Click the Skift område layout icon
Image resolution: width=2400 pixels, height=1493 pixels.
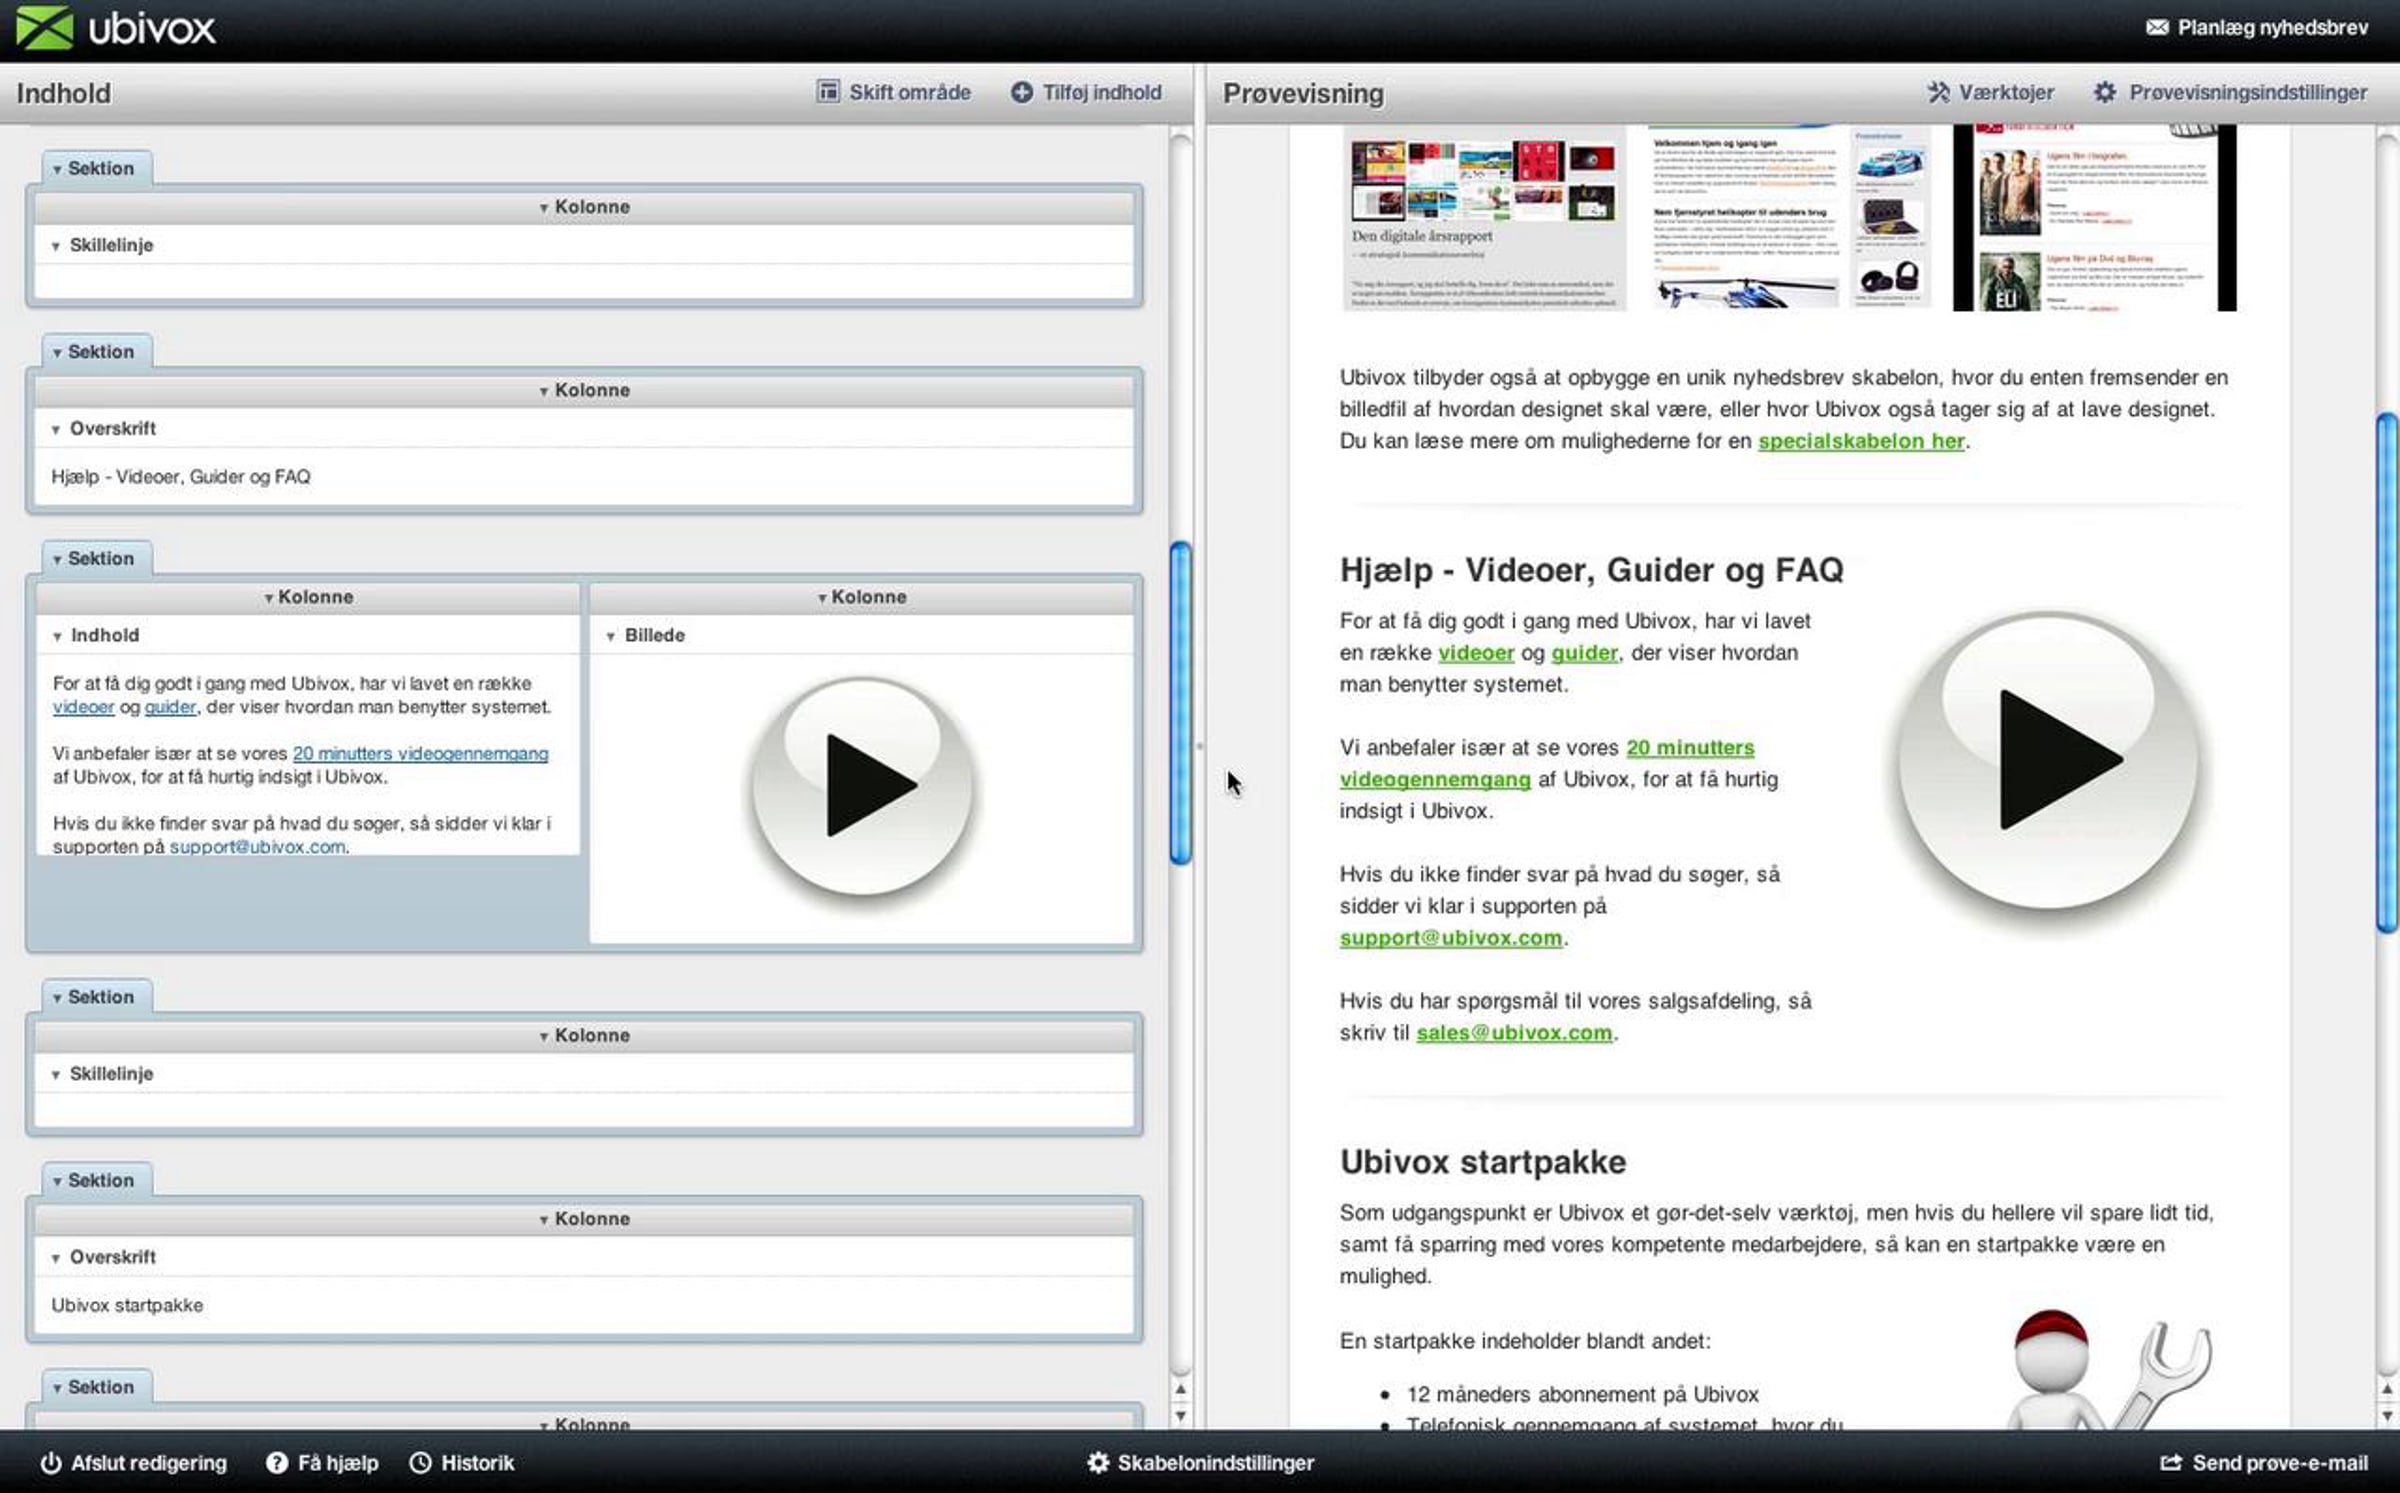pos(828,92)
